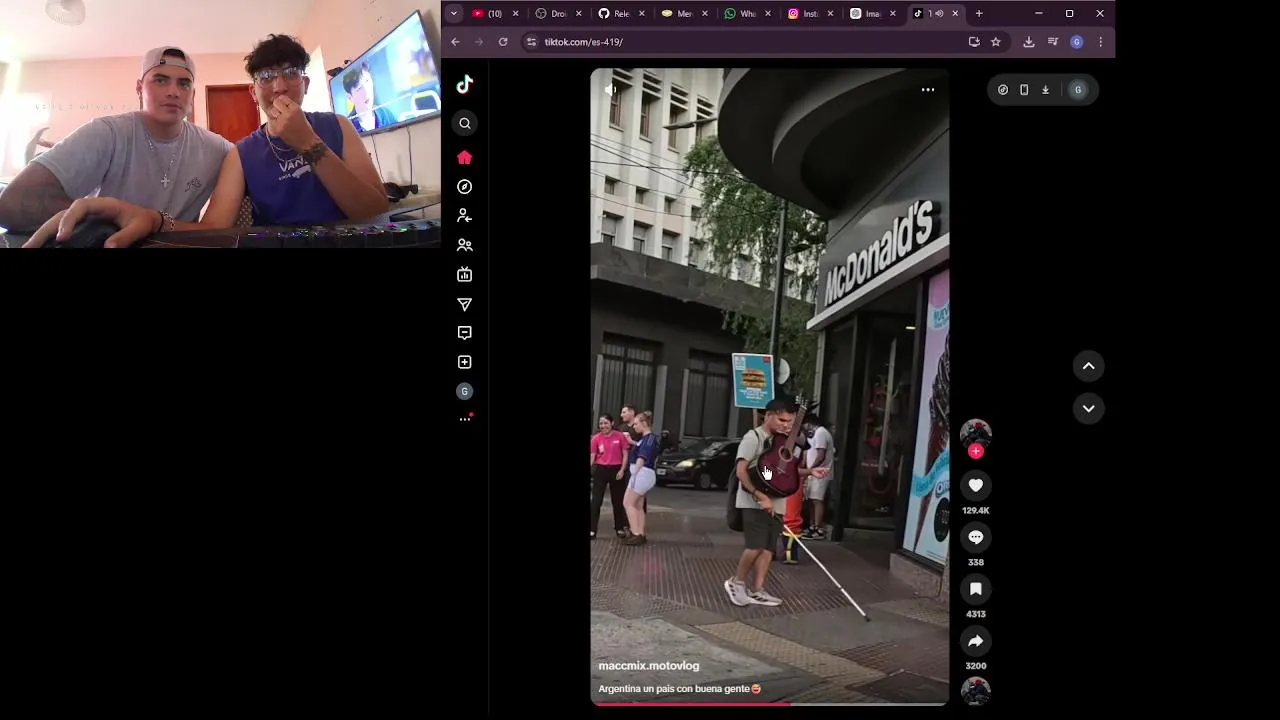The image size is (1280, 720).
Task: Click the Upload plus icon in sidebar
Action: 464,362
